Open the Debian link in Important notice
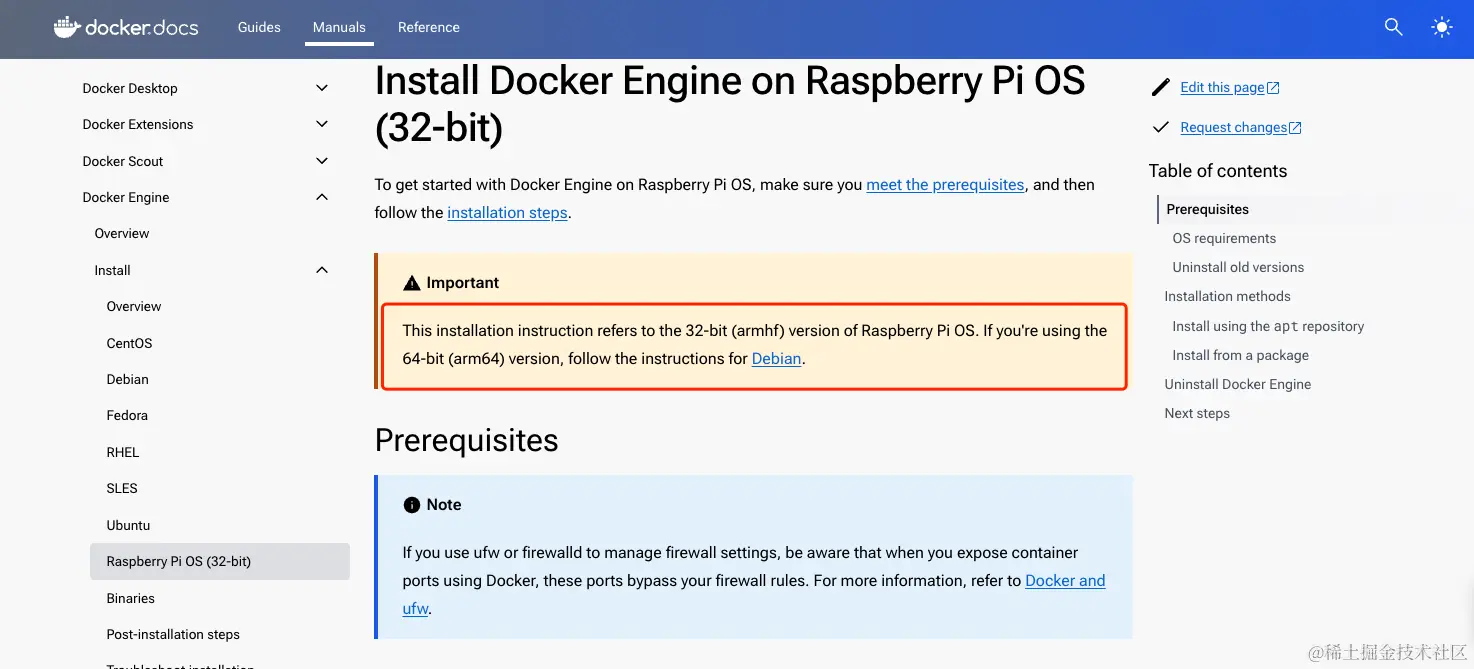The image size is (1474, 669). pos(776,359)
